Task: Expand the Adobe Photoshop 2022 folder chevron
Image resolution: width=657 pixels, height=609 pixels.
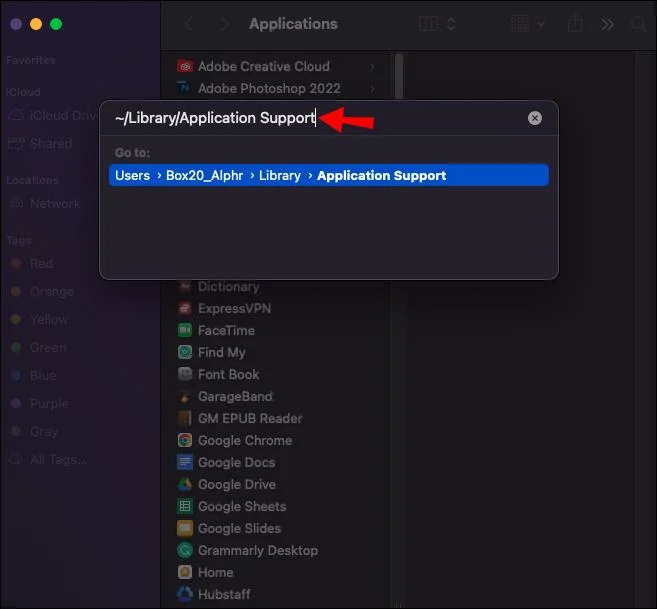Action: click(373, 88)
